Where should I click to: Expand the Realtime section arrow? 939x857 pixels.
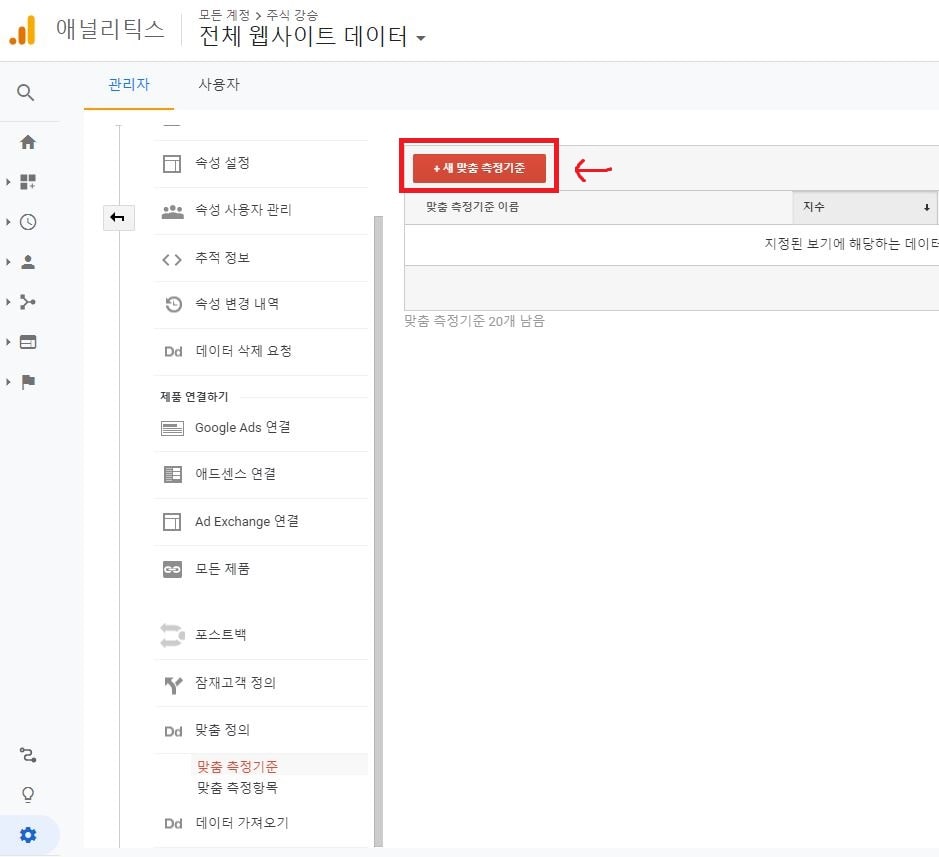tap(8, 222)
